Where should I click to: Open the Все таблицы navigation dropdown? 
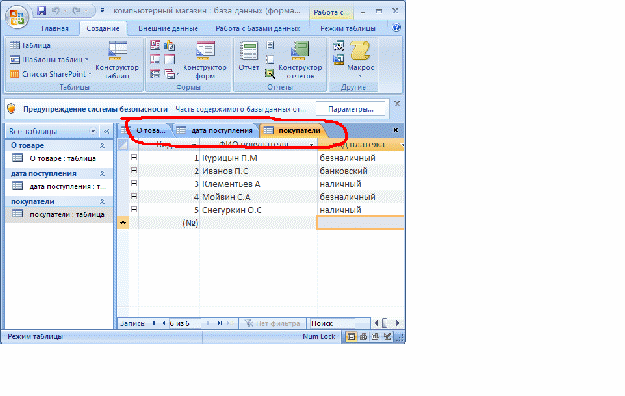coord(93,131)
